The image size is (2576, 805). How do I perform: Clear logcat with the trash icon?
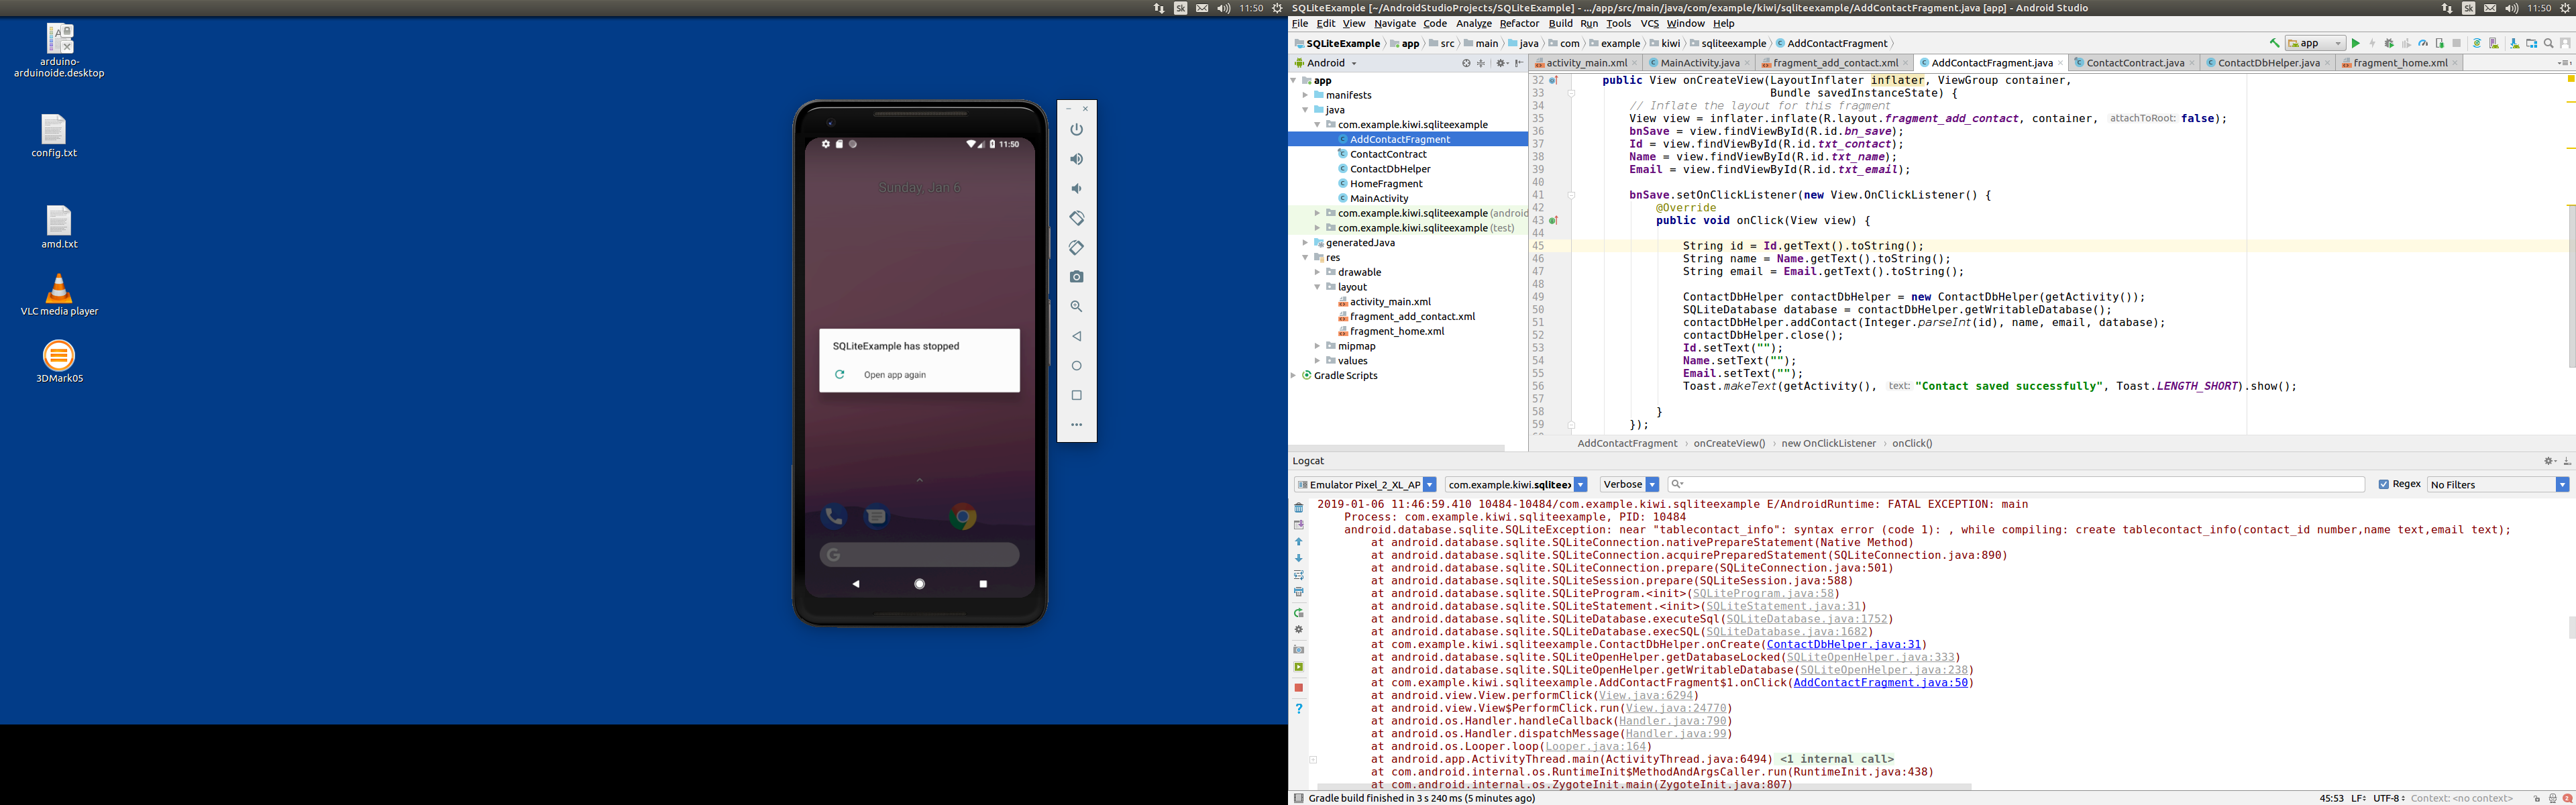1299,508
